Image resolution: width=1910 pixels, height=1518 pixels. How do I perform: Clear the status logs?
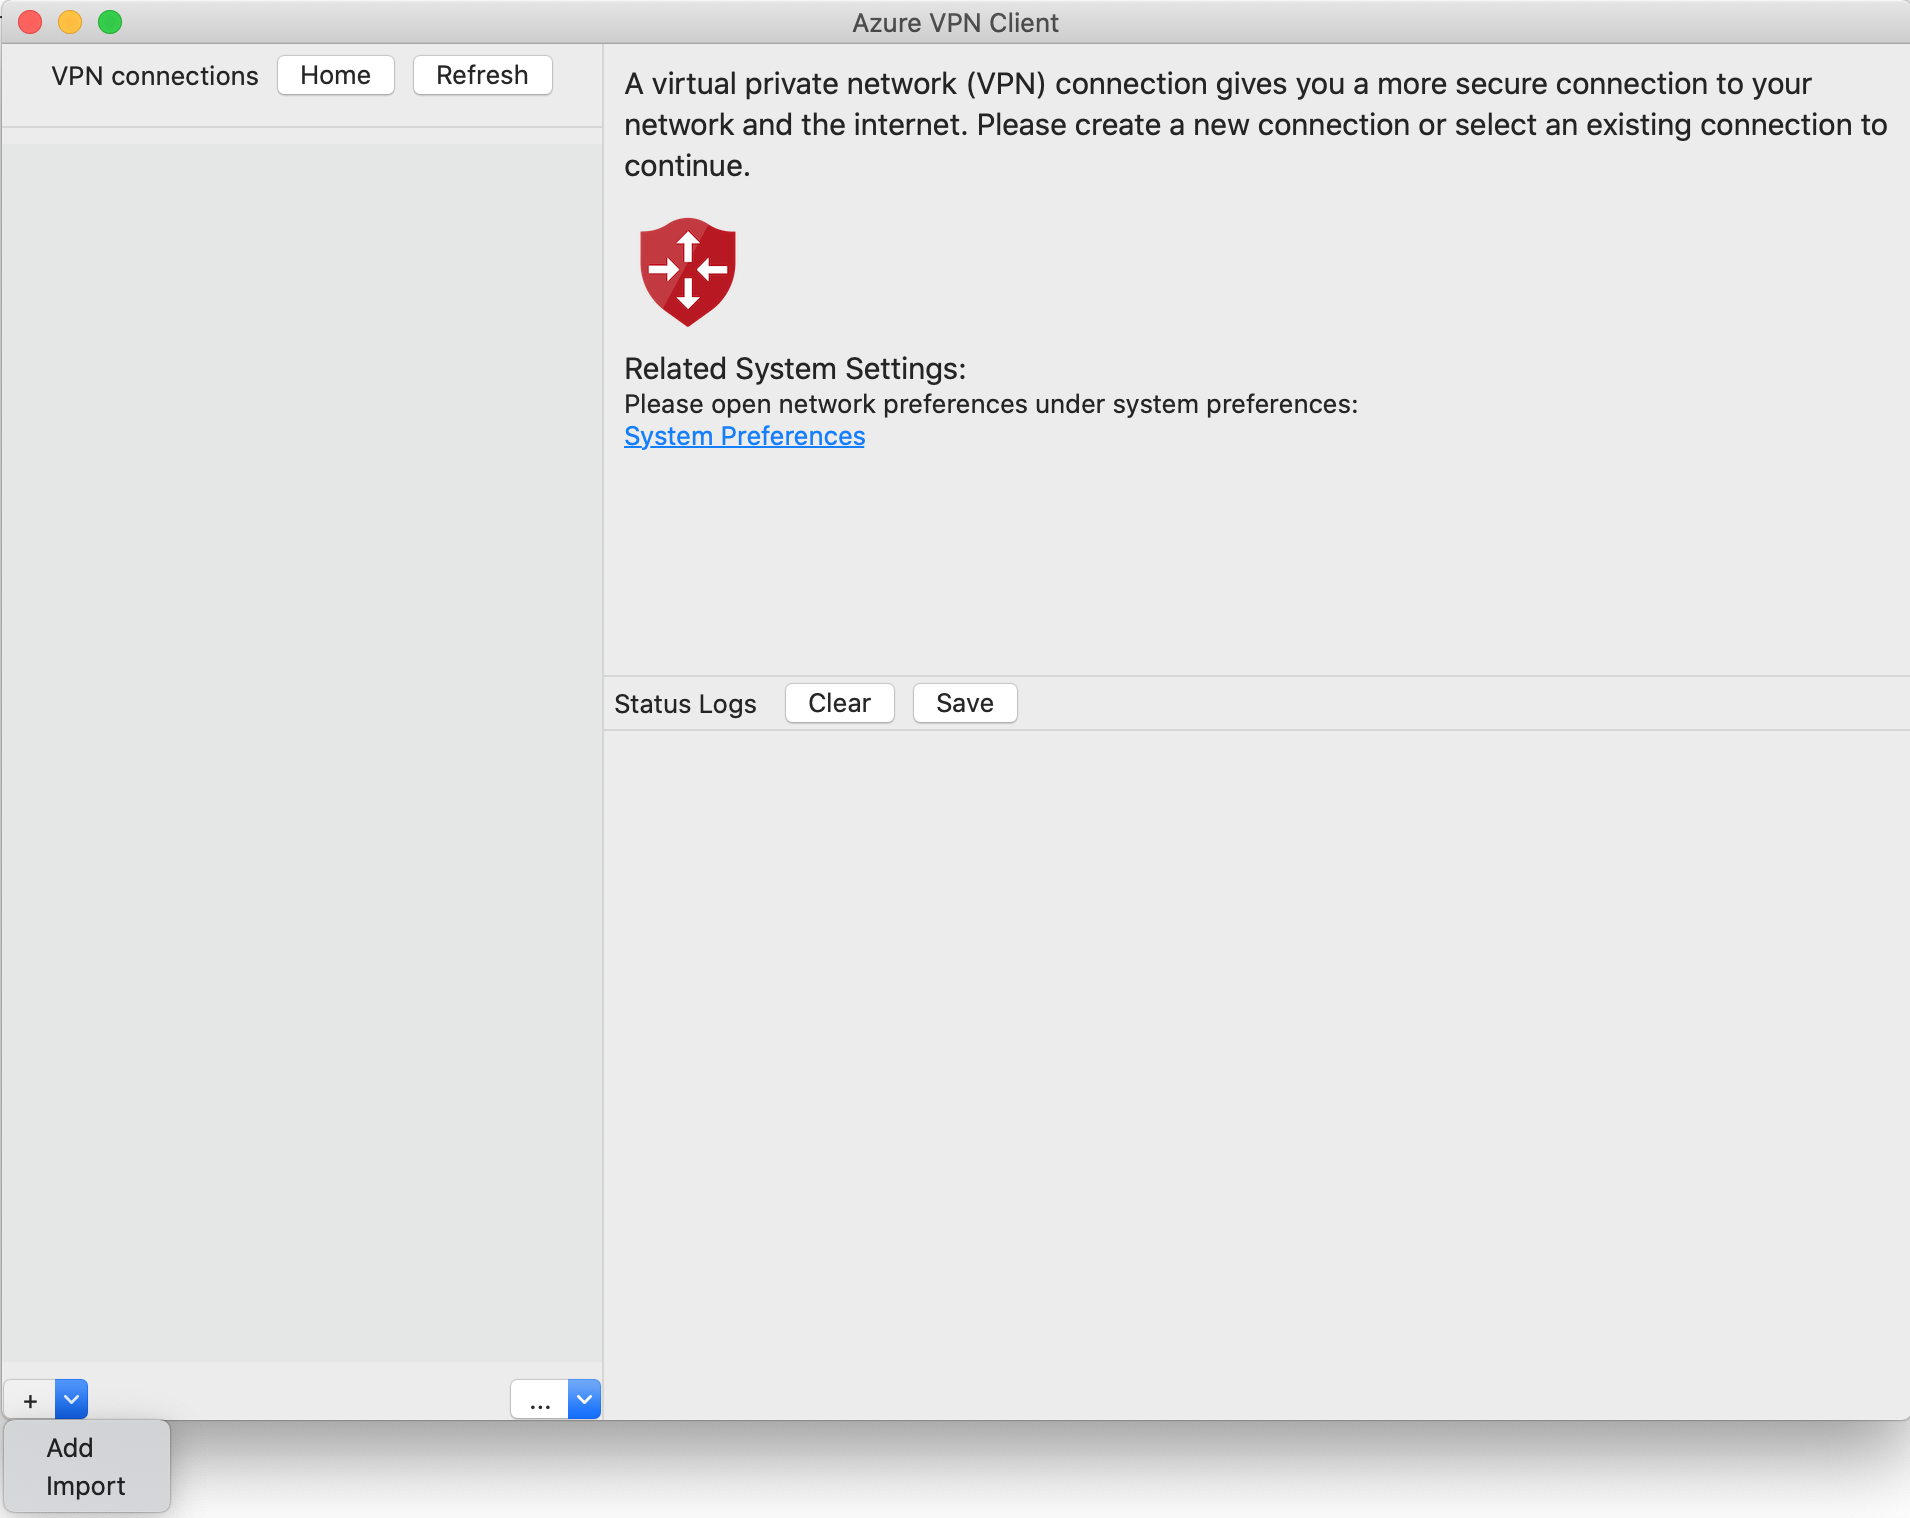coord(840,703)
